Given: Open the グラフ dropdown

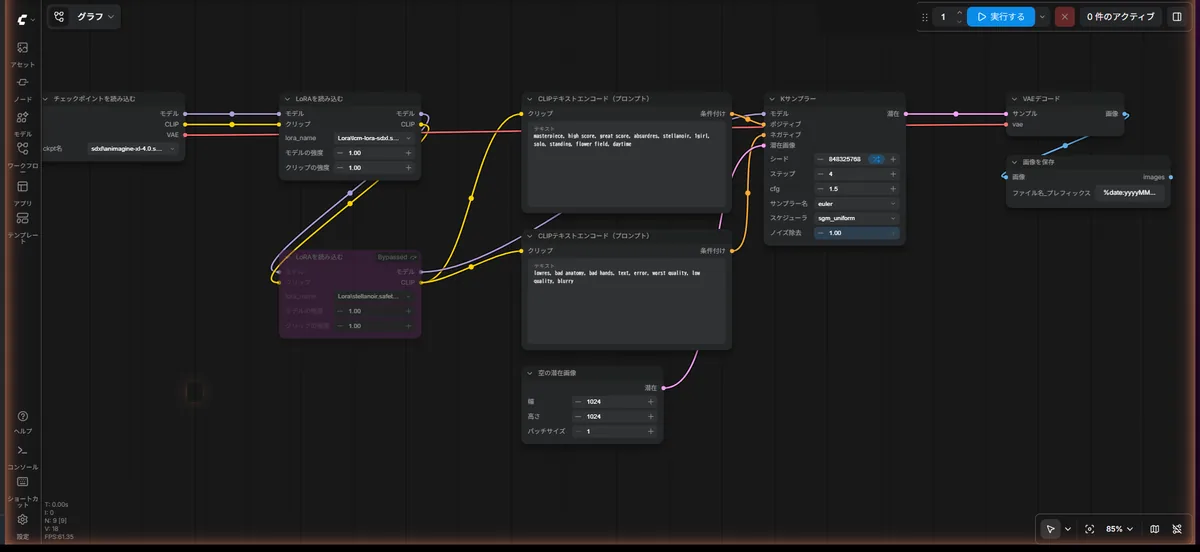Looking at the screenshot, I should pos(97,17).
